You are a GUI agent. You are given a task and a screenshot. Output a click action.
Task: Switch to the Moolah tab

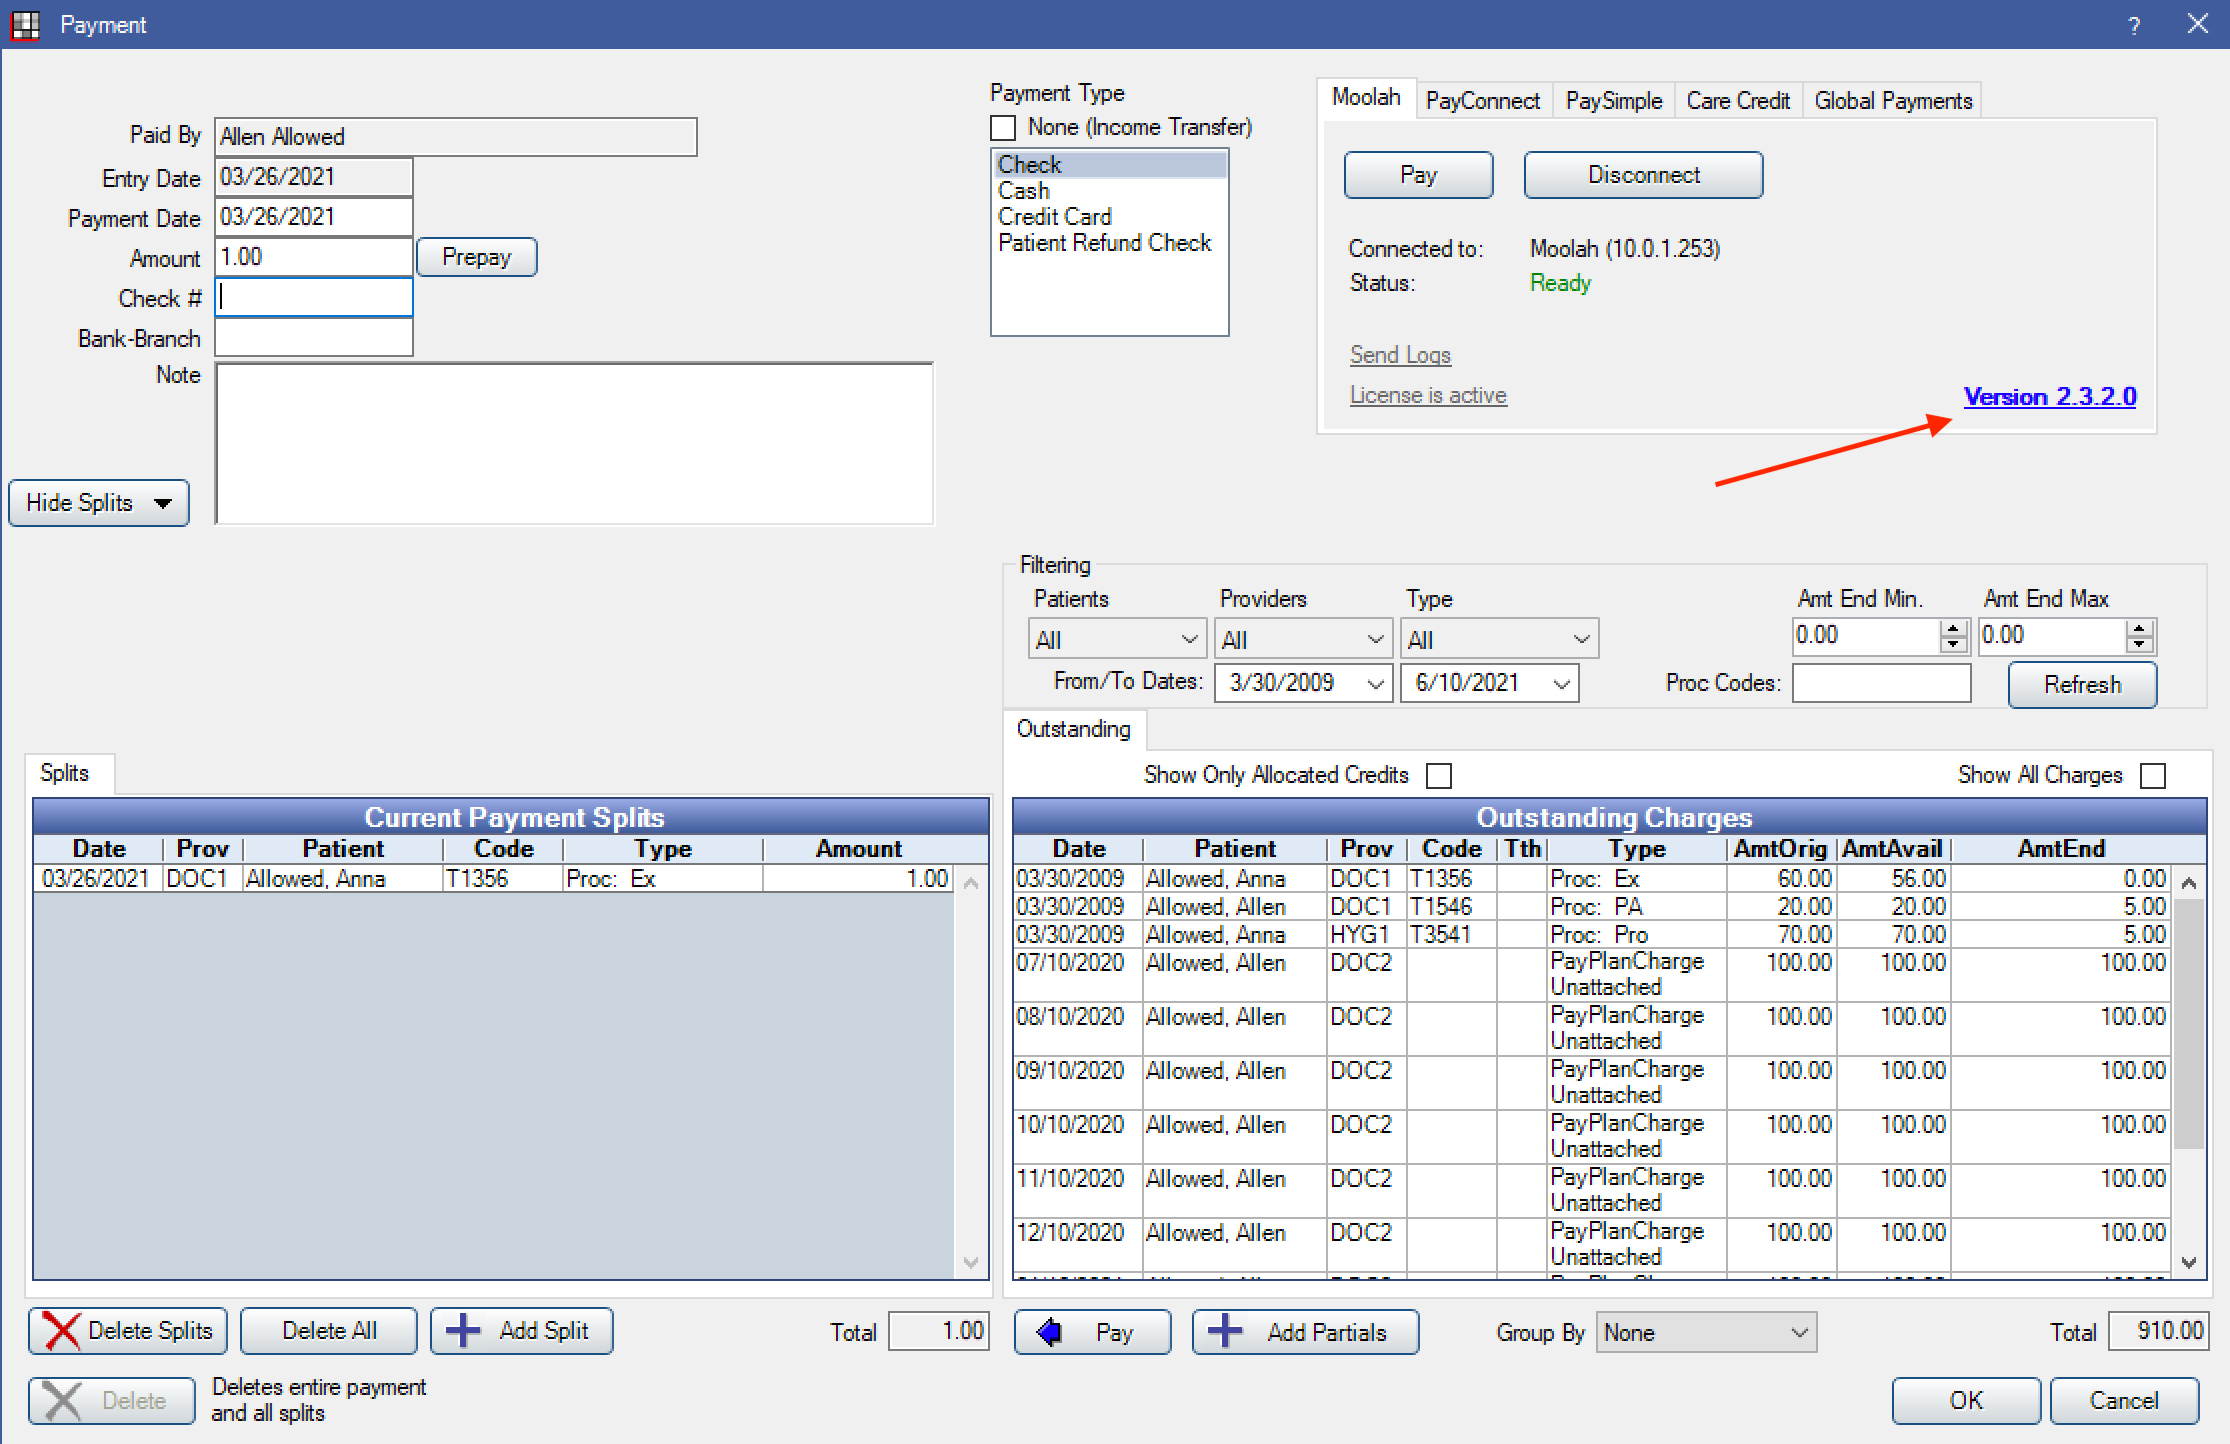tap(1366, 98)
